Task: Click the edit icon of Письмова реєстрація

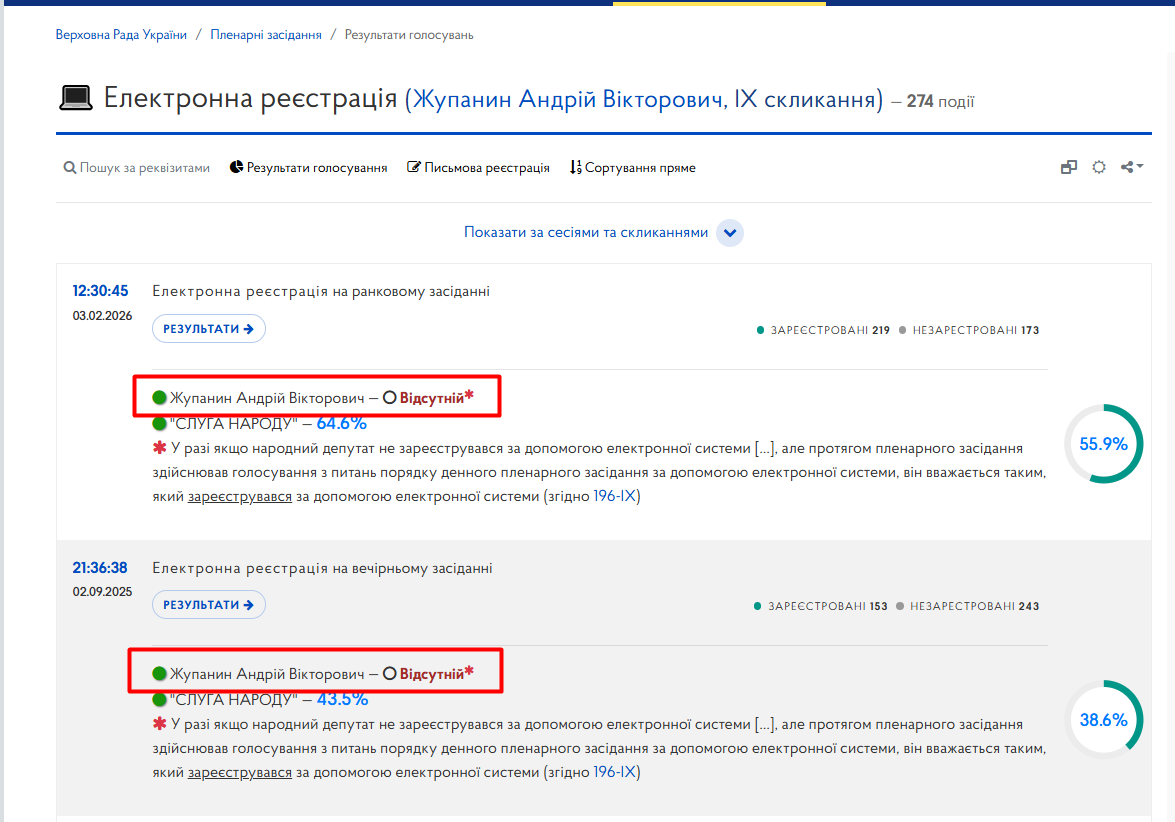Action: [414, 167]
